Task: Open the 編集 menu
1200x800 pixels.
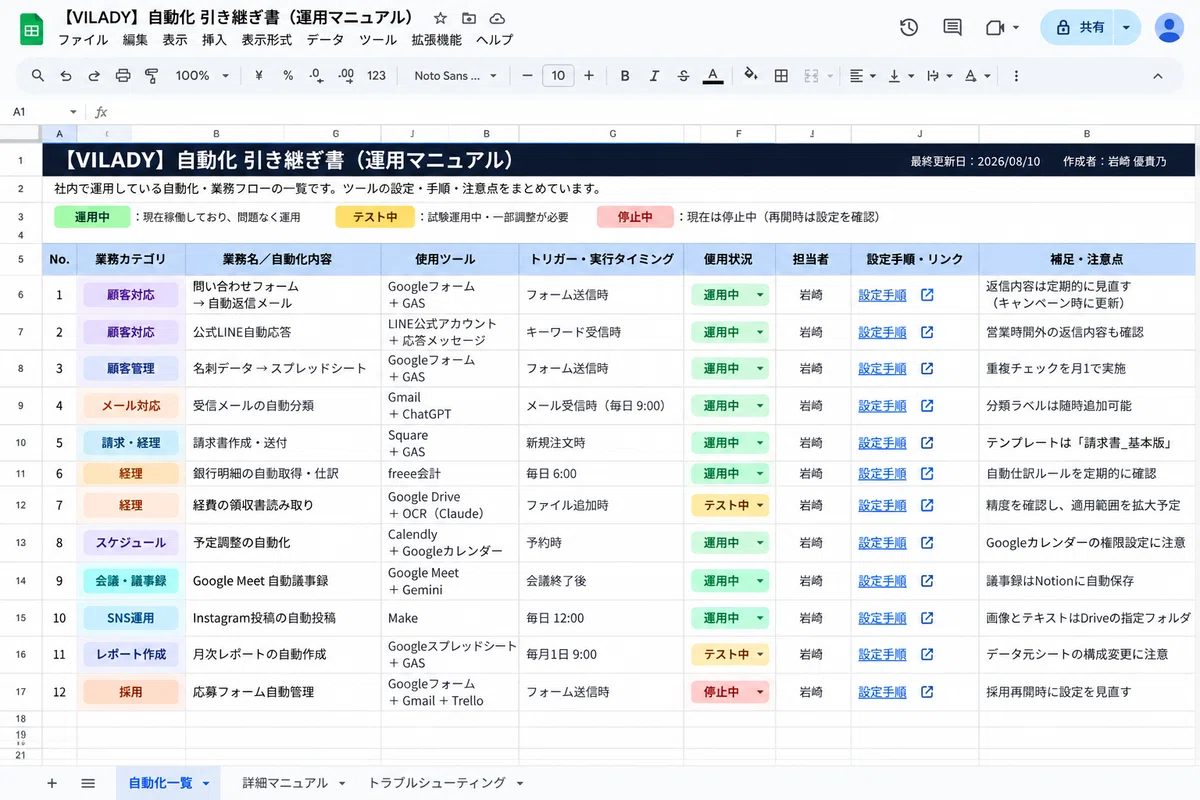Action: point(135,40)
